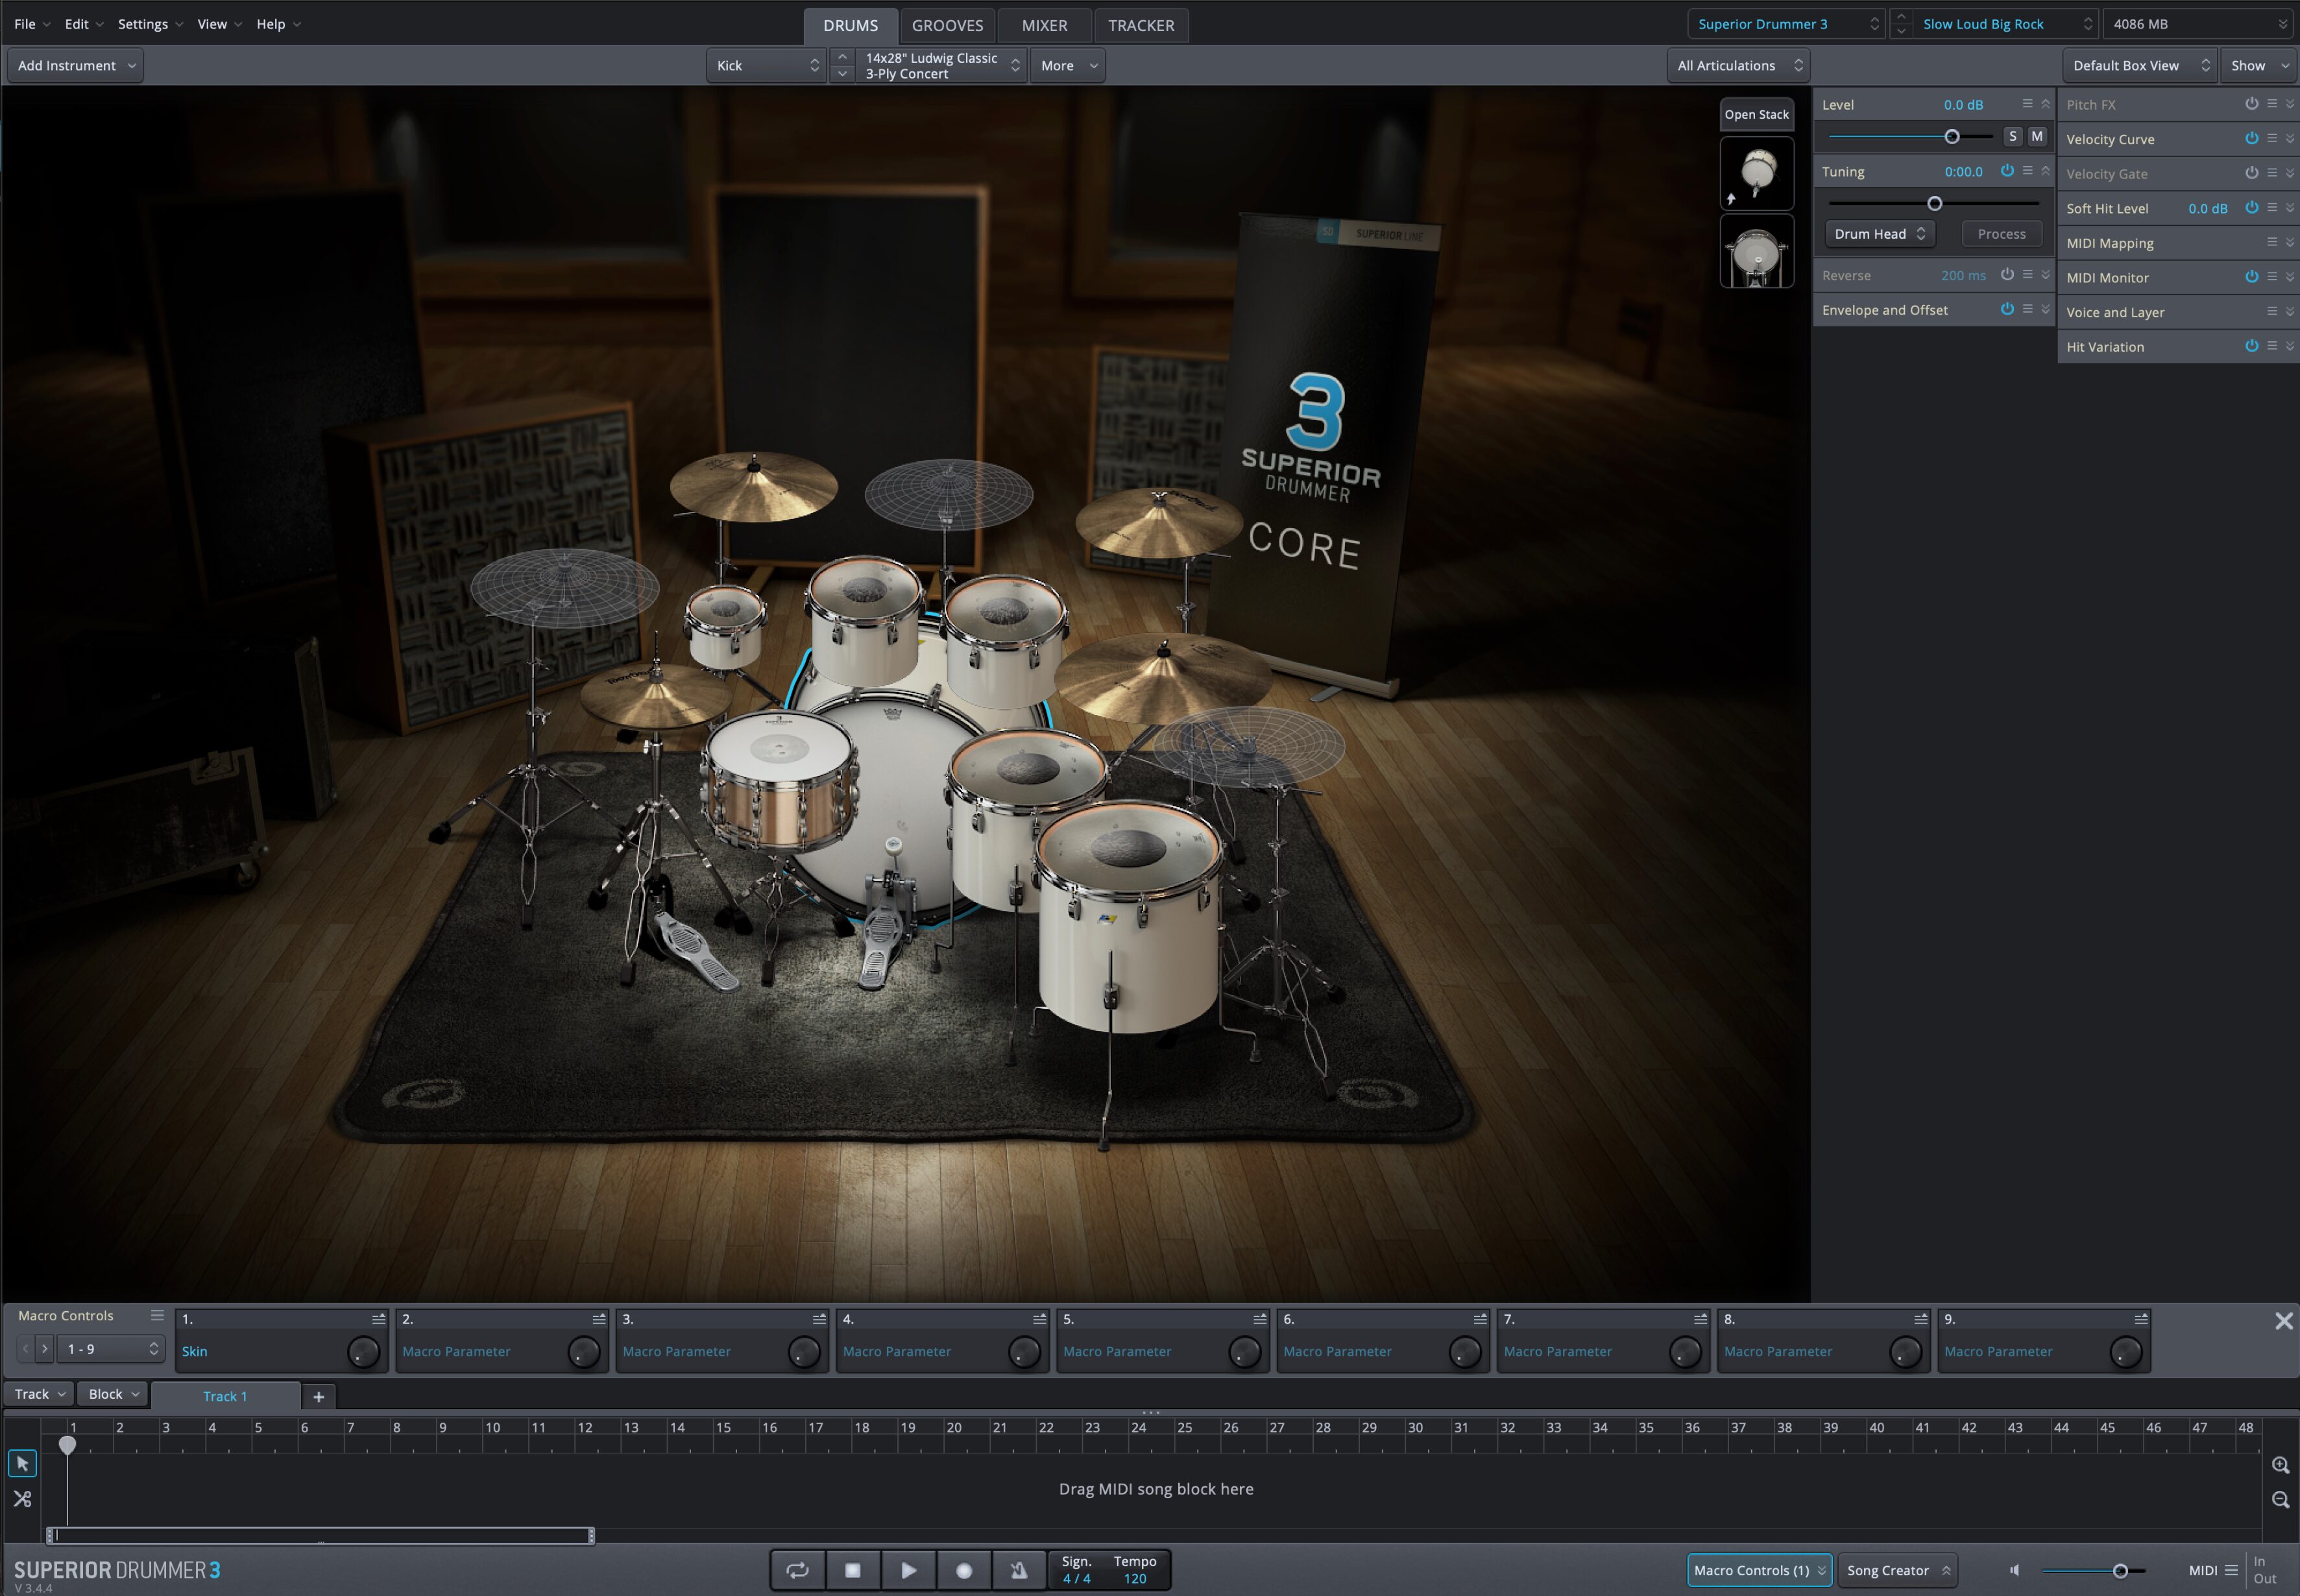2300x1596 pixels.
Task: Toggle loop playback in the transport bar
Action: [x=797, y=1570]
